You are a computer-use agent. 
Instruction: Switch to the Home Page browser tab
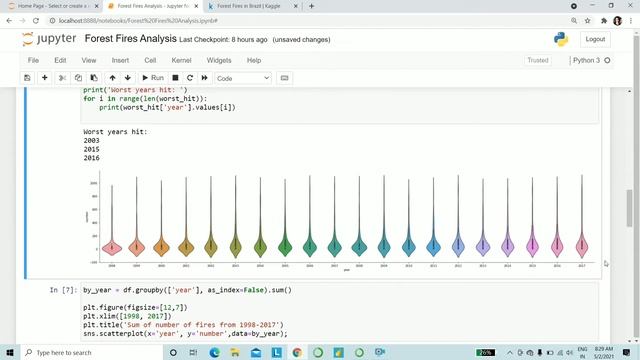point(52,6)
